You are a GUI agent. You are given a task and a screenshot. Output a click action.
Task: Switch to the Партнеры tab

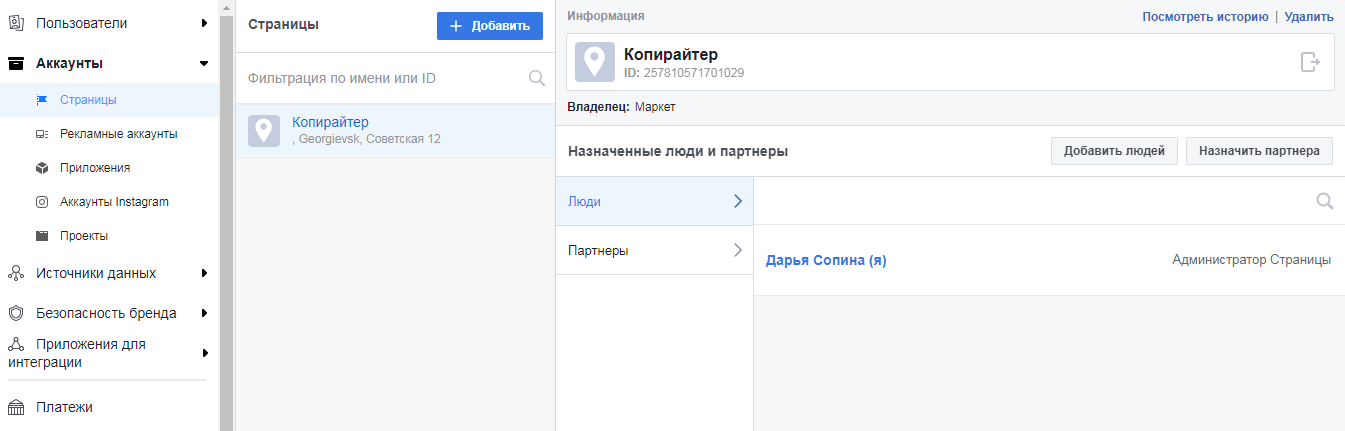[x=654, y=250]
